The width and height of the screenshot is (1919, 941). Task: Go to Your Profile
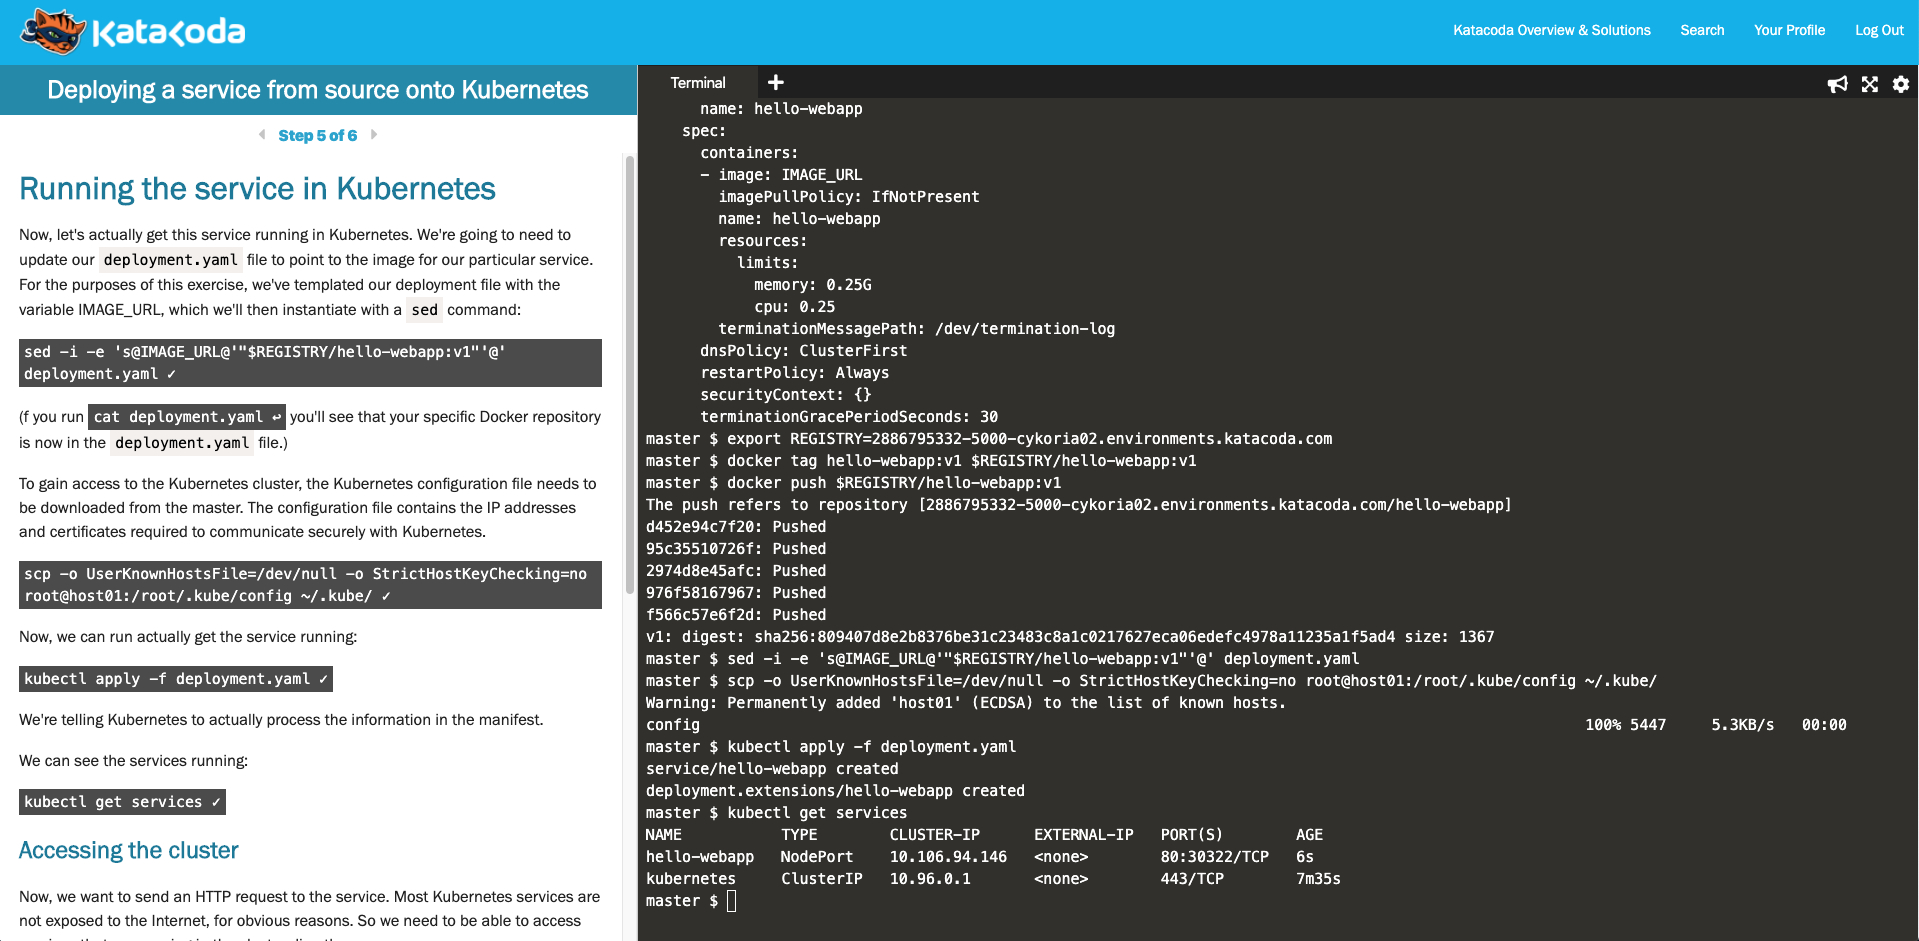pyautogui.click(x=1788, y=30)
